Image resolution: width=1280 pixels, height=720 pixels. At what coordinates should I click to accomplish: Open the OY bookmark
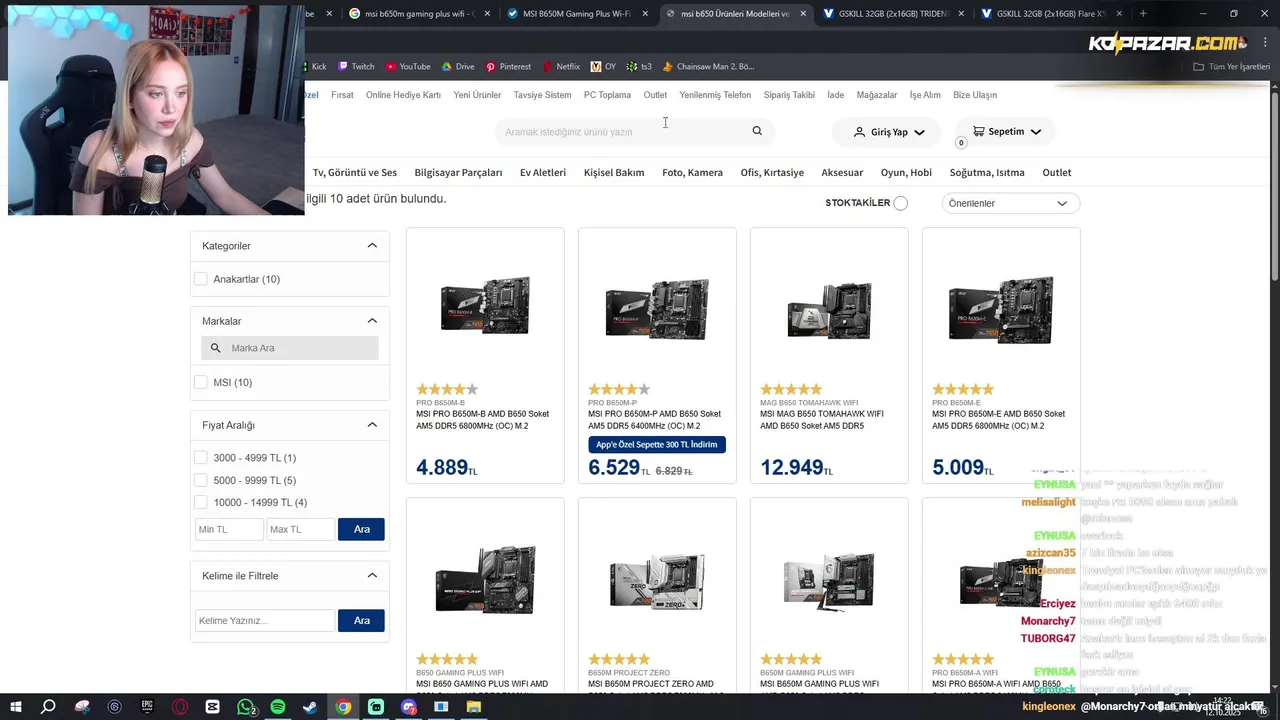[x=603, y=67]
